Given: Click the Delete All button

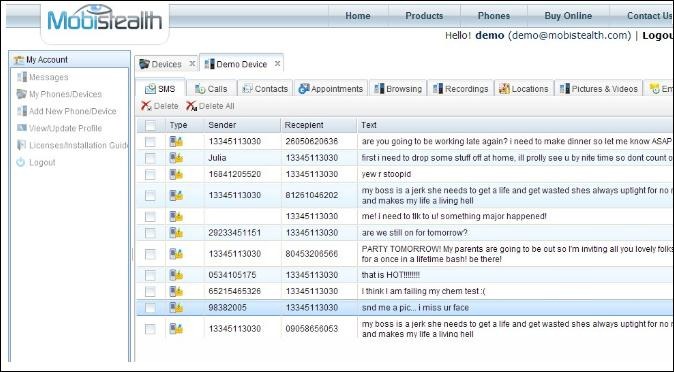Looking at the screenshot, I should click(210, 106).
